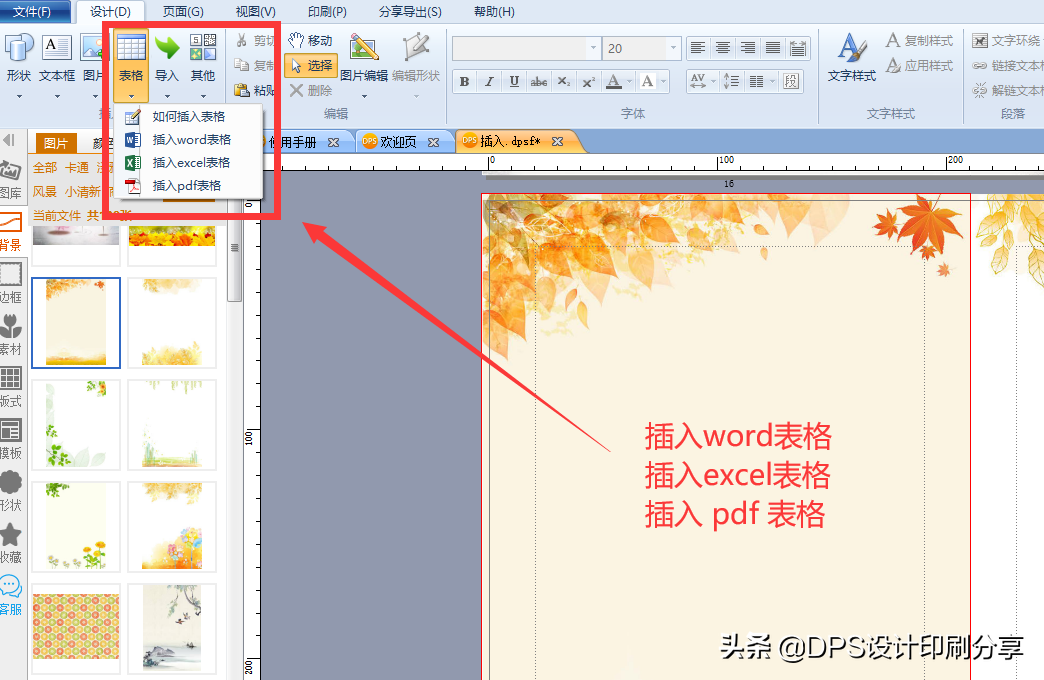Open the 收藏 favorites star panel

(11, 543)
